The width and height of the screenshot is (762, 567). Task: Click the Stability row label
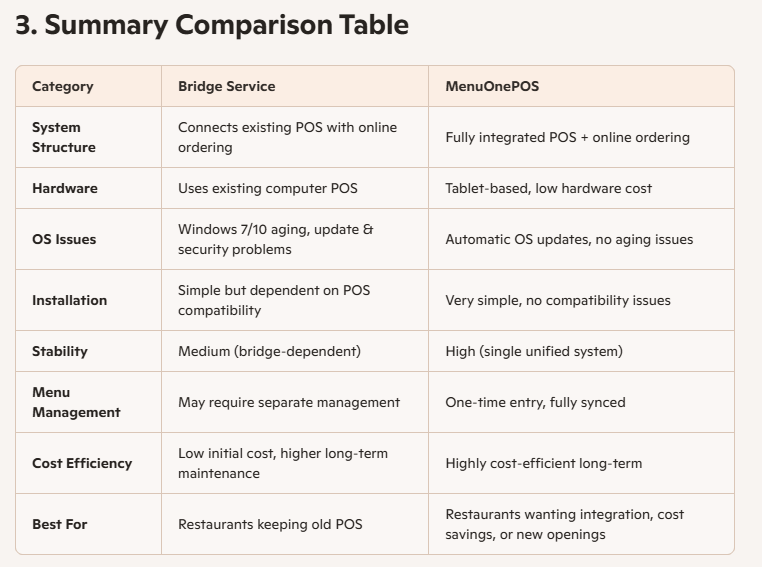[x=60, y=351]
